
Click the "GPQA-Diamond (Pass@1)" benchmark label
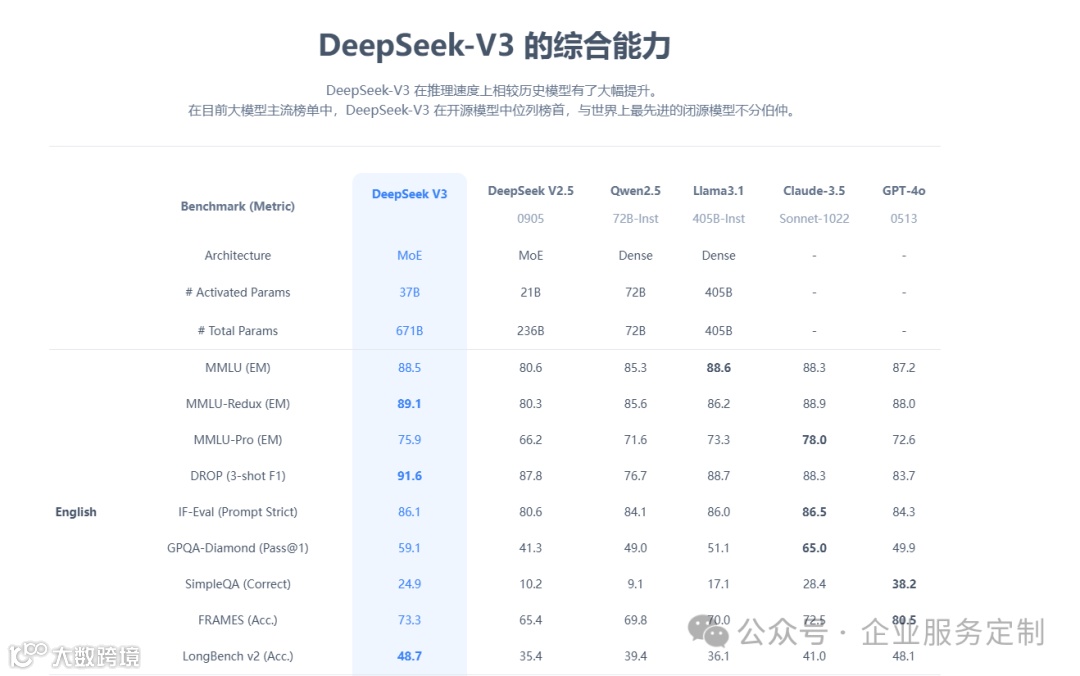pos(238,548)
